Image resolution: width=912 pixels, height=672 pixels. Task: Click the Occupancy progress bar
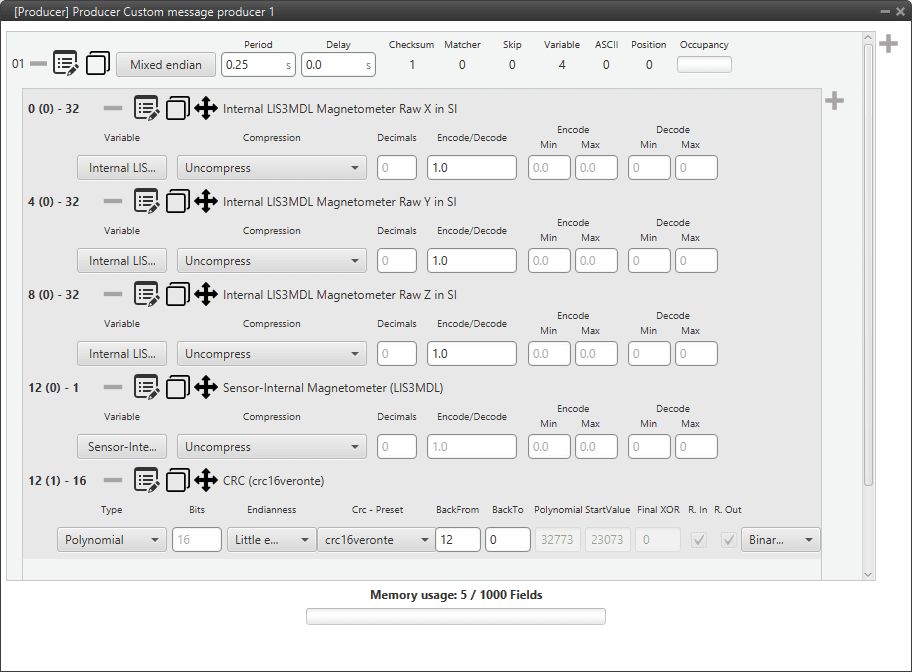click(704, 65)
